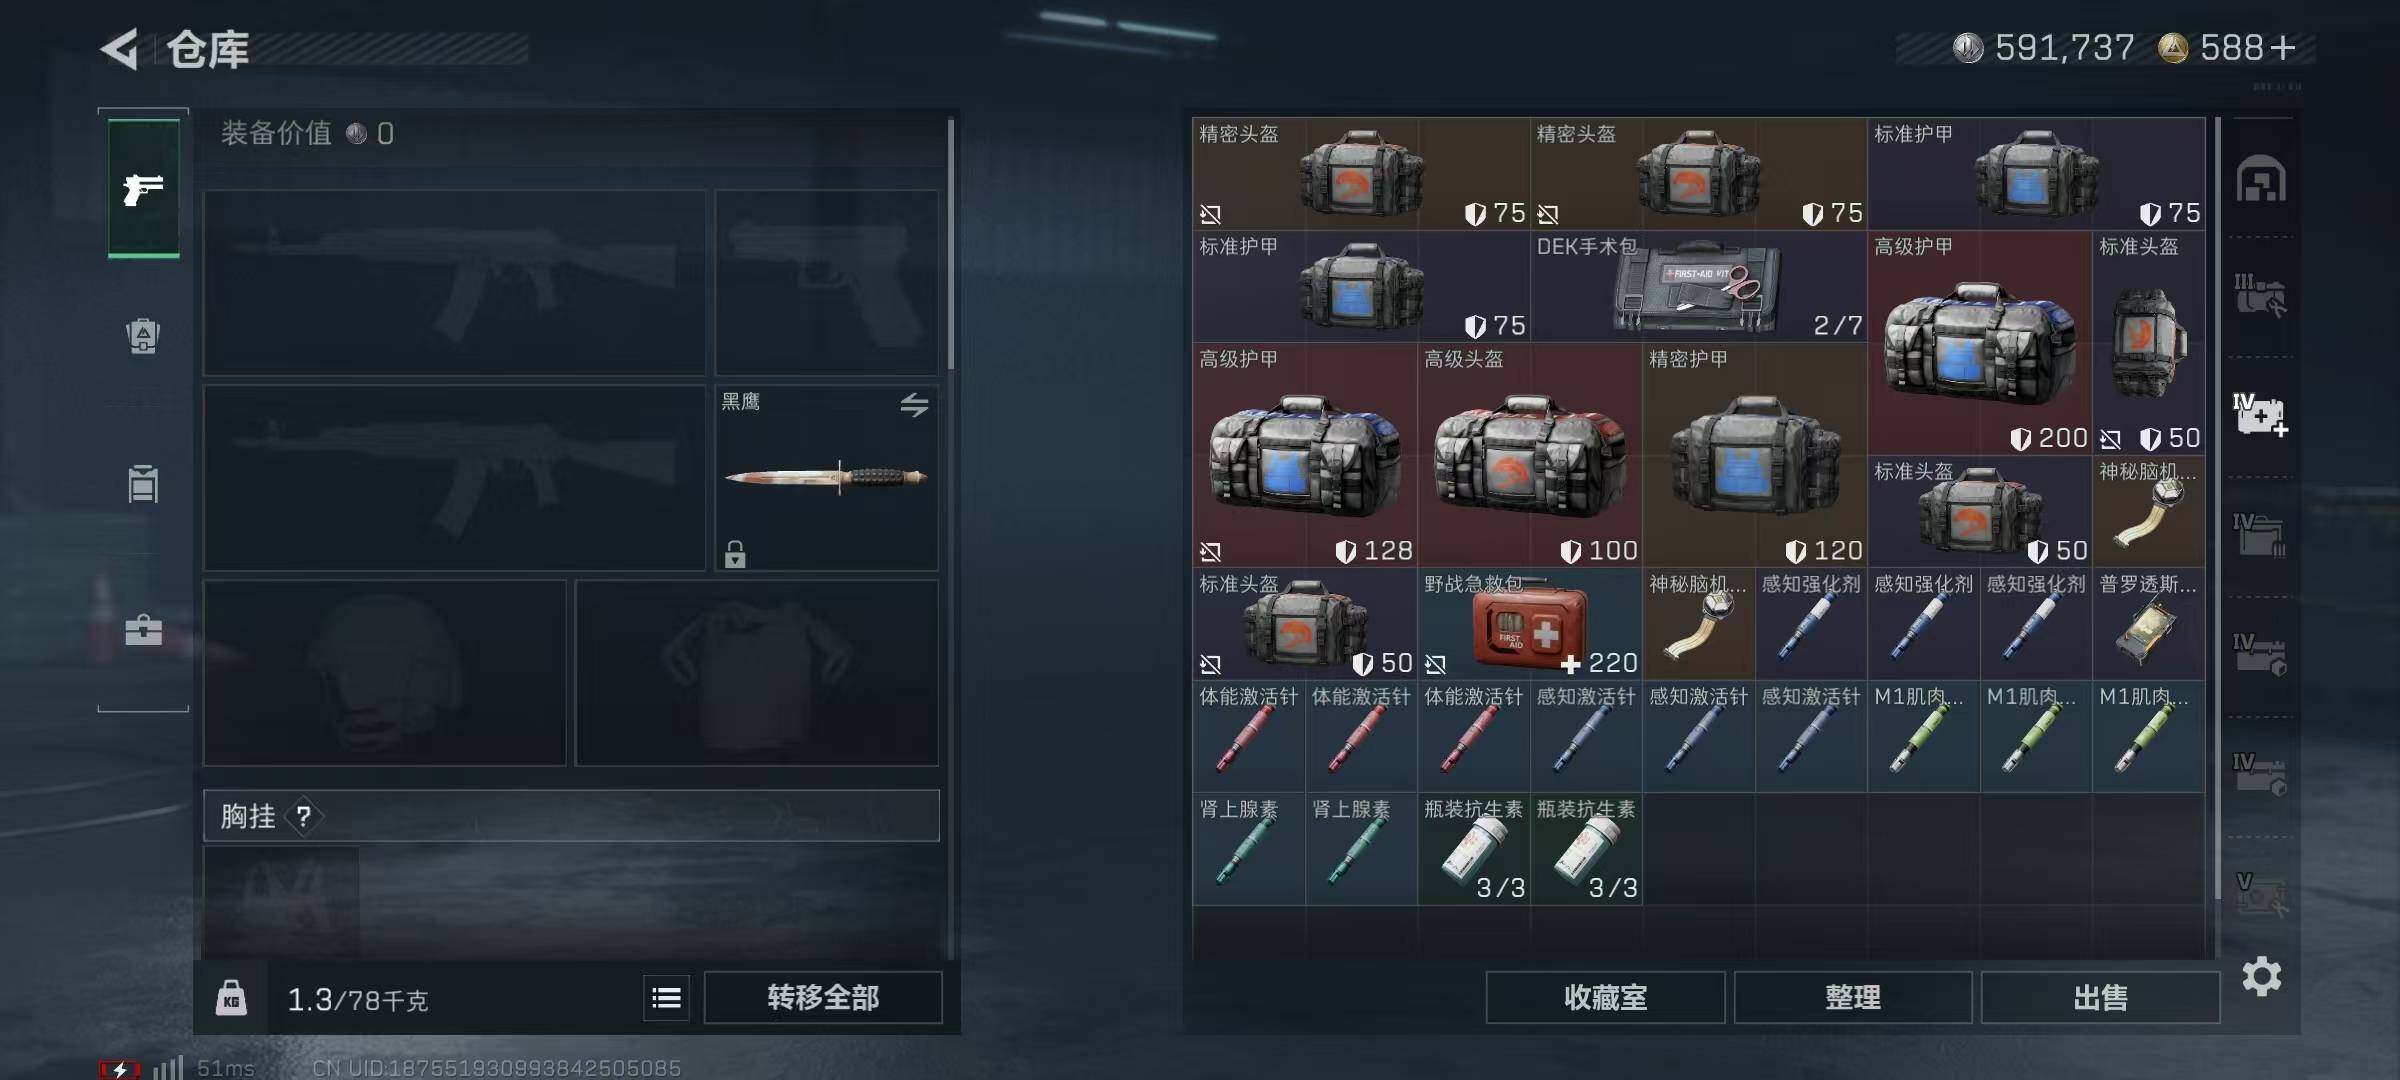Open the settings gear icon

(x=2261, y=976)
